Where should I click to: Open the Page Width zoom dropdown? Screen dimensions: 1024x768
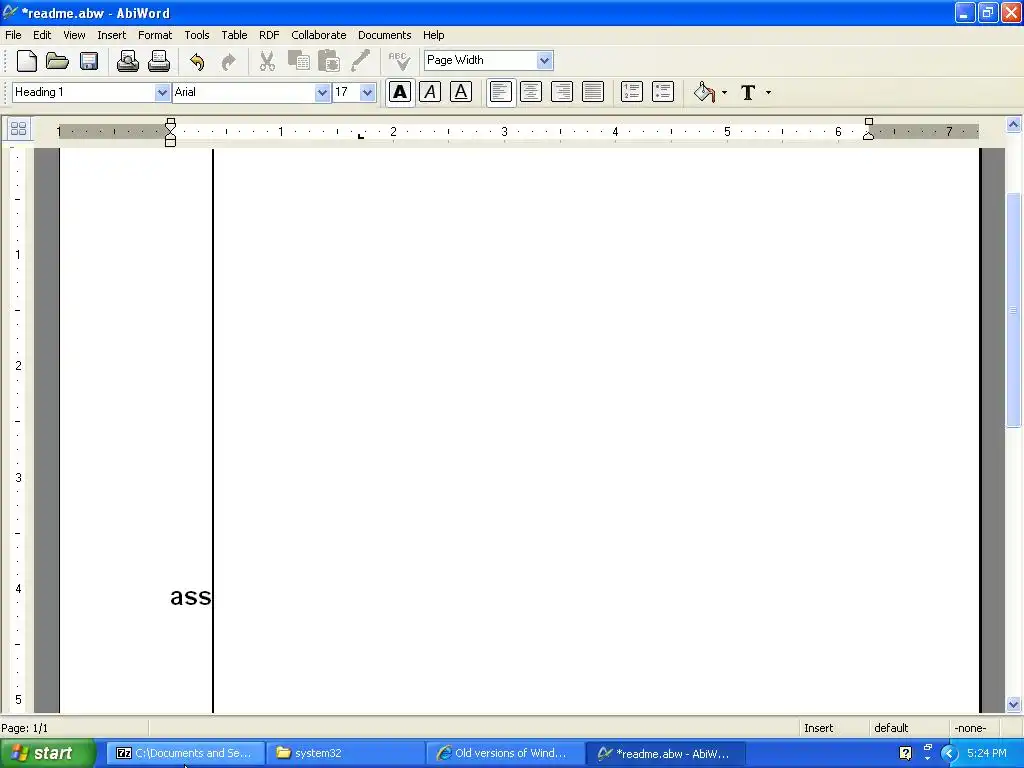click(545, 61)
